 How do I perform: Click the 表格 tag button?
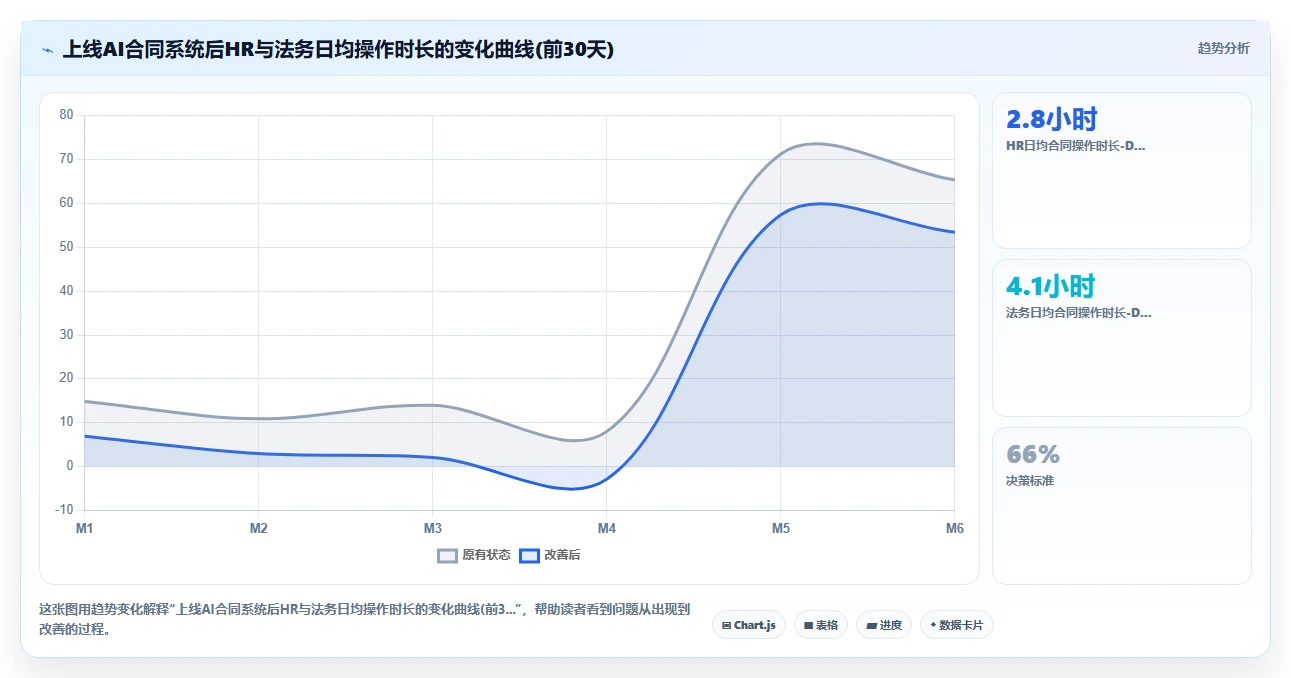[821, 625]
